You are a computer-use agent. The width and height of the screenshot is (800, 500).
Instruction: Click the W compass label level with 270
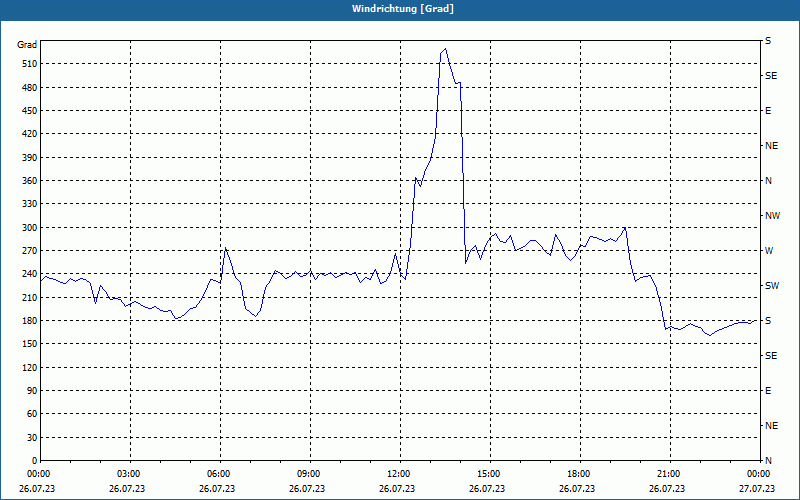769,251
